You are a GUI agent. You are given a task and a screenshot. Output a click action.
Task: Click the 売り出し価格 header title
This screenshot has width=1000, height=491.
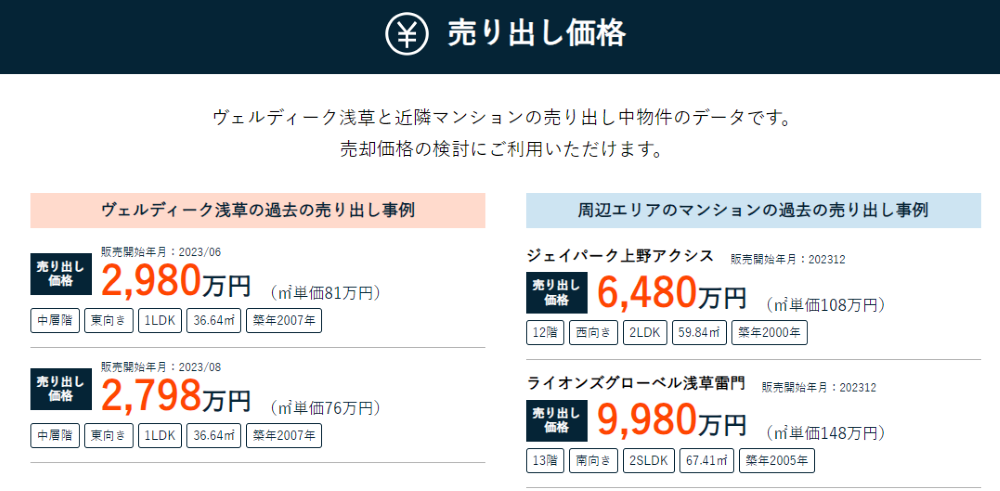[536, 34]
